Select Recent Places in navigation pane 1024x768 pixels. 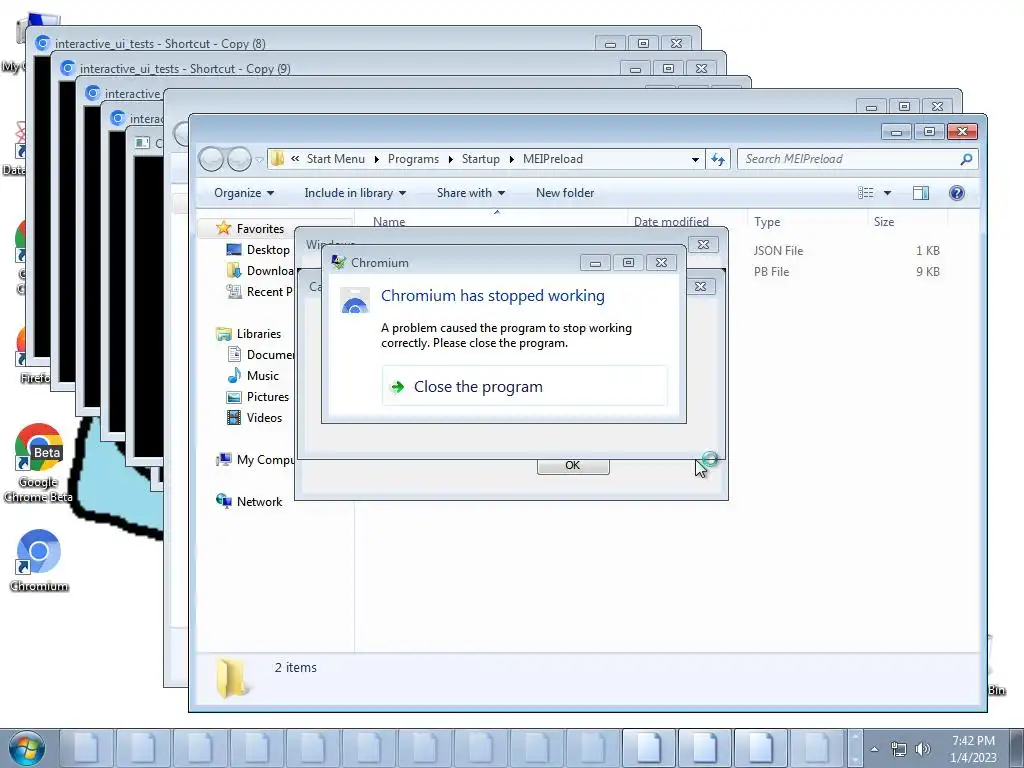pyautogui.click(x=269, y=291)
